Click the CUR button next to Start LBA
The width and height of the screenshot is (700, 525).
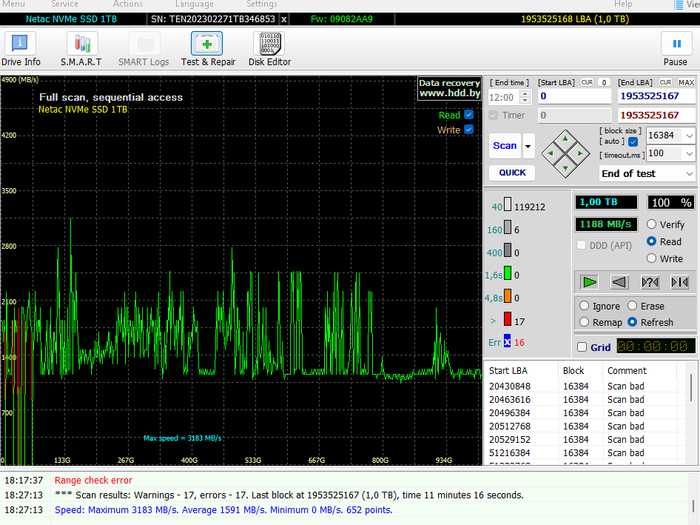pyautogui.click(x=587, y=83)
